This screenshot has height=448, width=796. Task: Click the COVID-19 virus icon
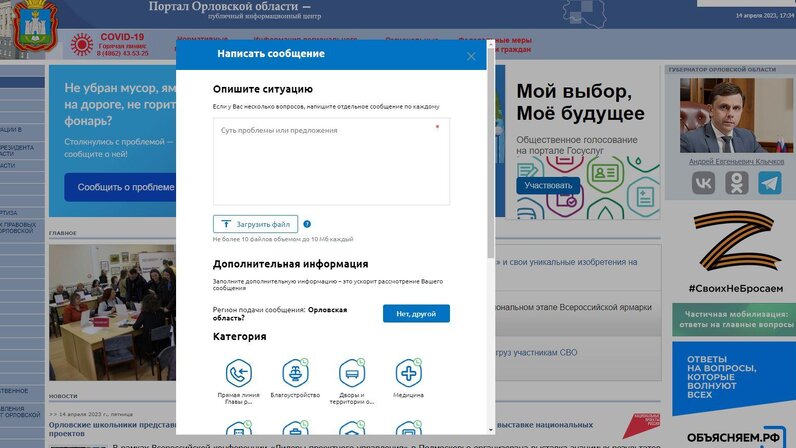tap(82, 45)
